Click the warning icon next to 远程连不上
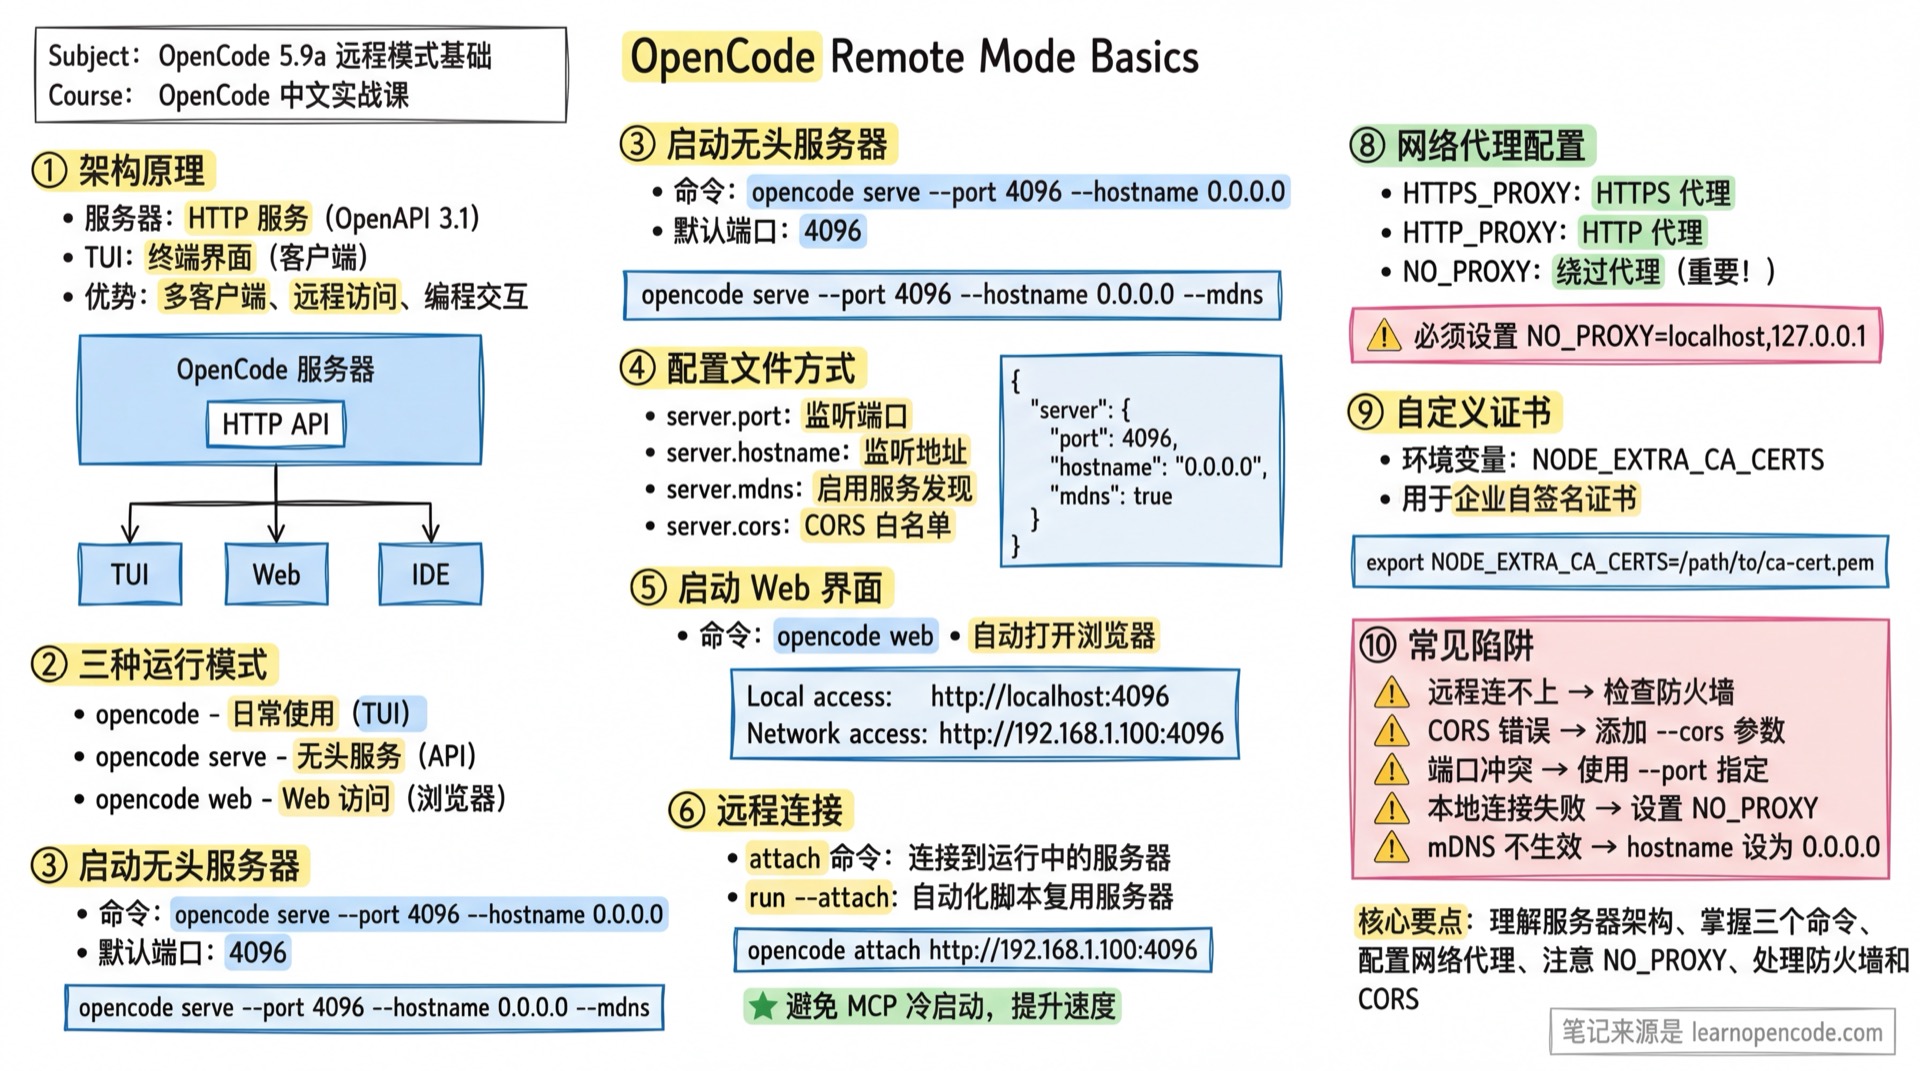Viewport: 1920px width, 1071px height. 1391,692
